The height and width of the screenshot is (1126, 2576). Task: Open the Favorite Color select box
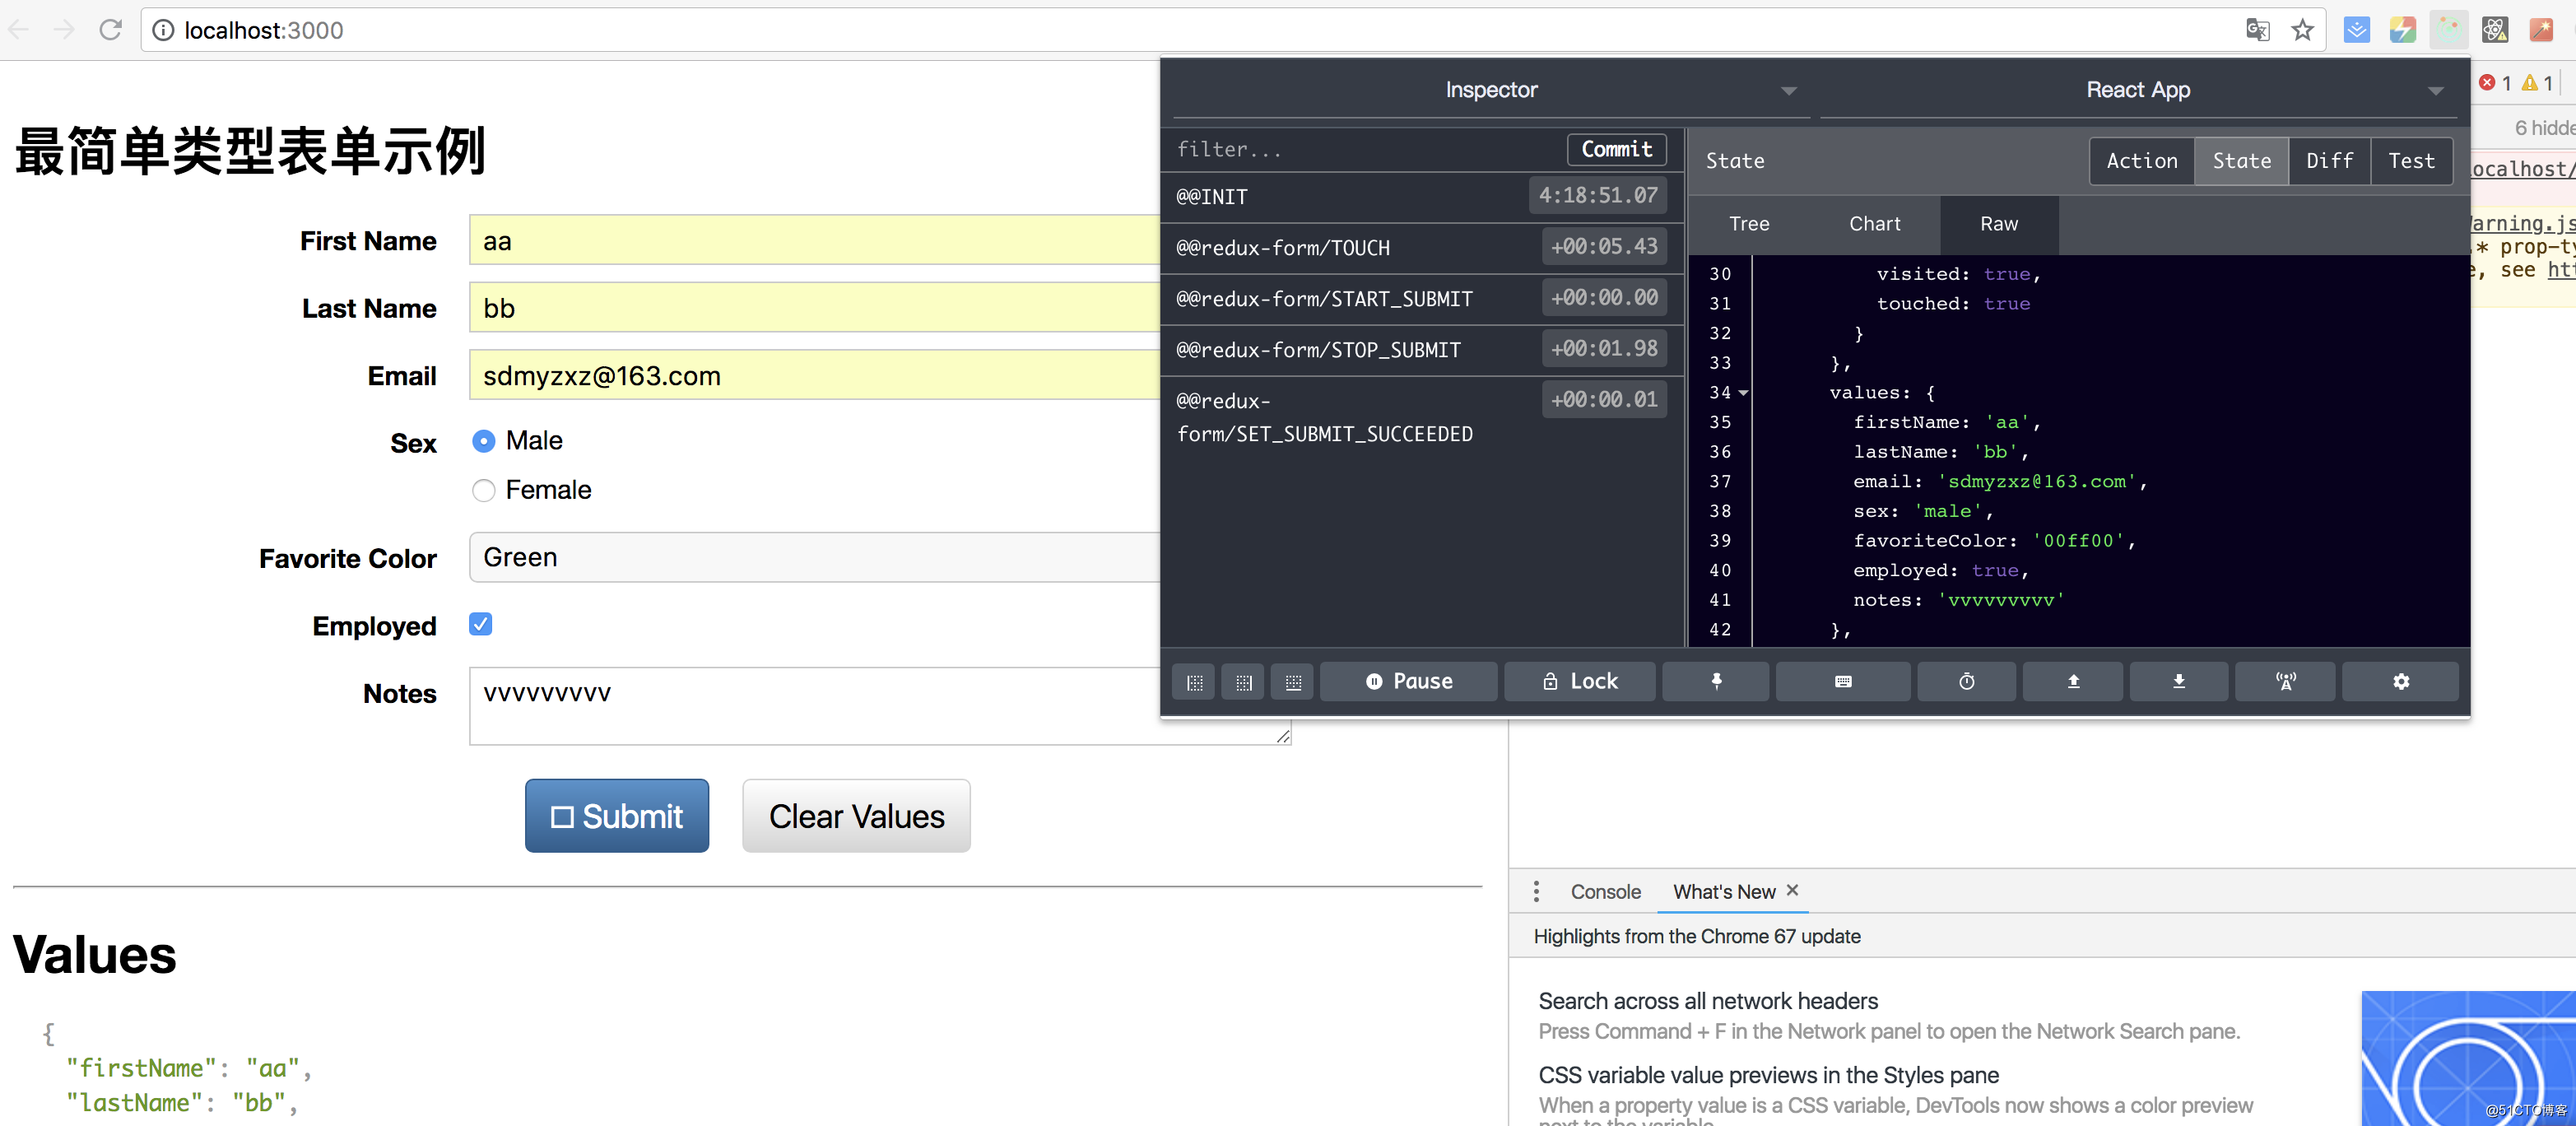[815, 557]
